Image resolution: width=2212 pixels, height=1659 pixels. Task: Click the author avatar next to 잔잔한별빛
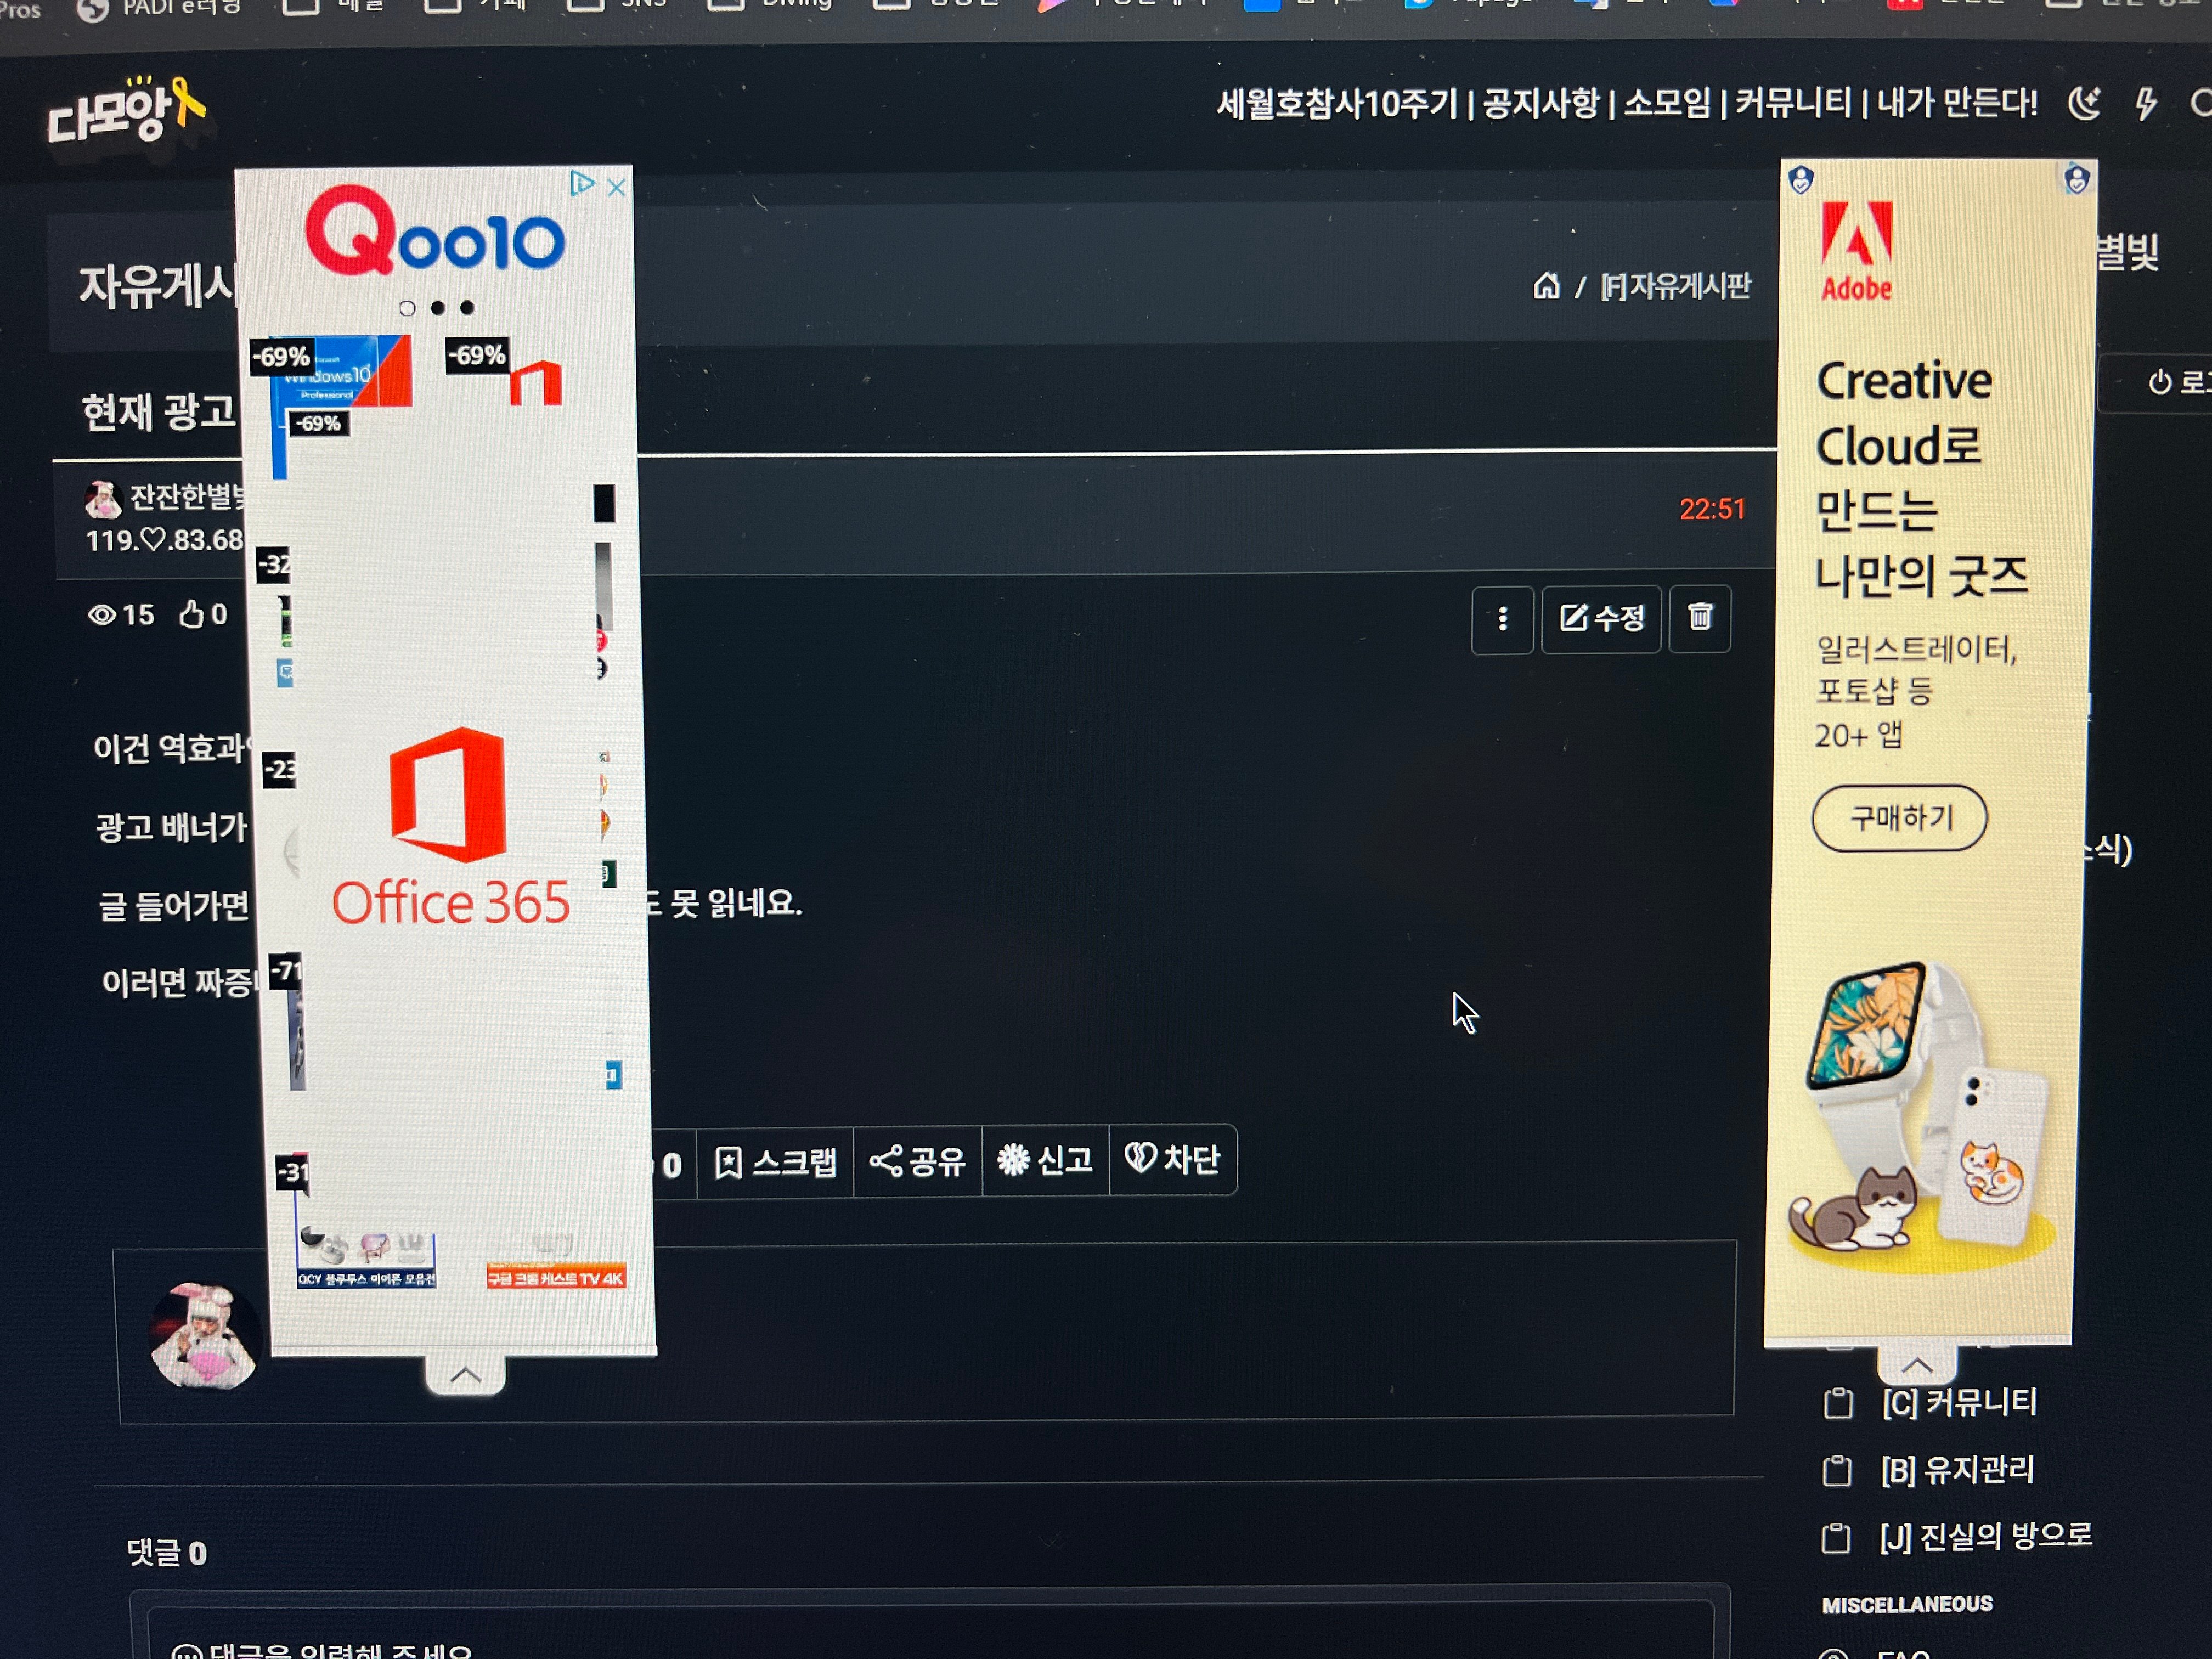pyautogui.click(x=103, y=499)
